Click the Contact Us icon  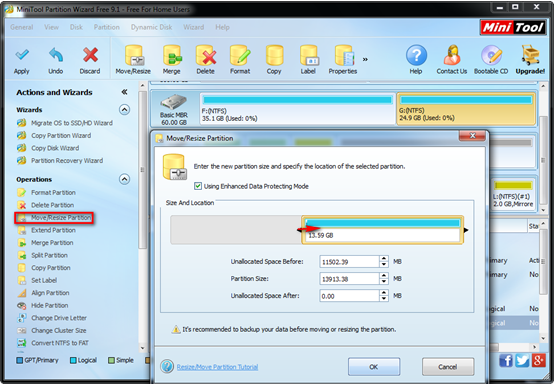(x=452, y=55)
